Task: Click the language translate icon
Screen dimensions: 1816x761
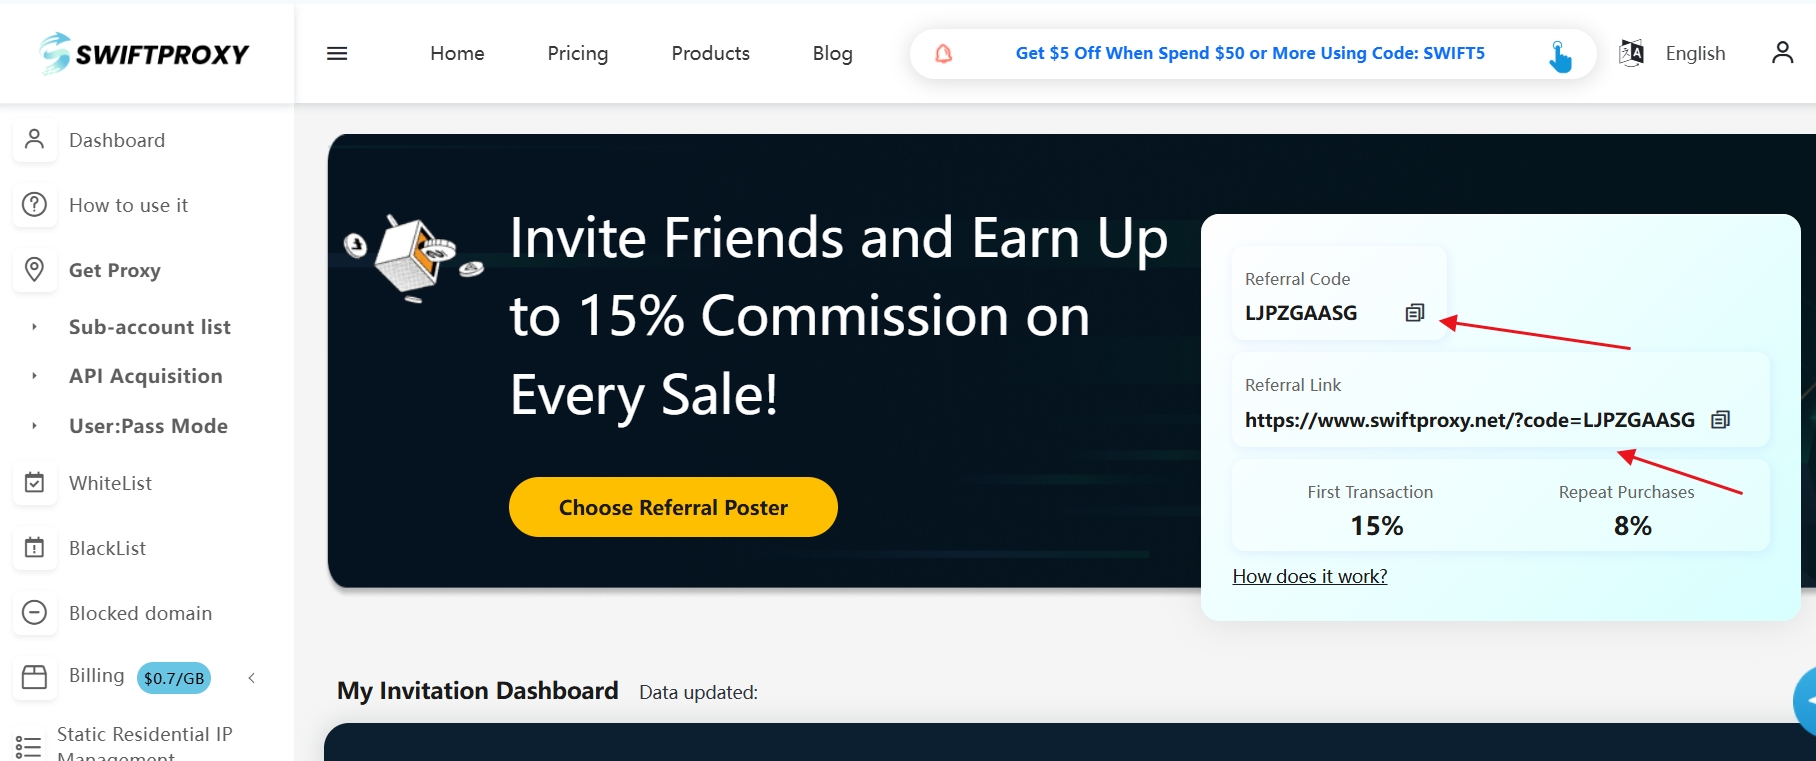Action: click(x=1631, y=53)
